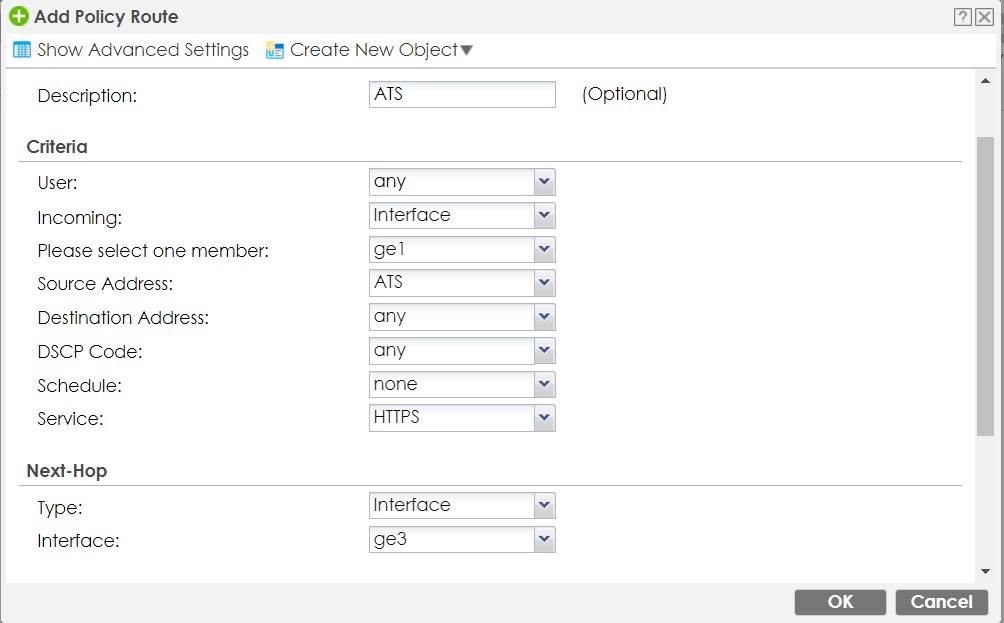Click the Show Advanced Settings icon
The width and height of the screenshot is (1004, 623).
(22, 50)
